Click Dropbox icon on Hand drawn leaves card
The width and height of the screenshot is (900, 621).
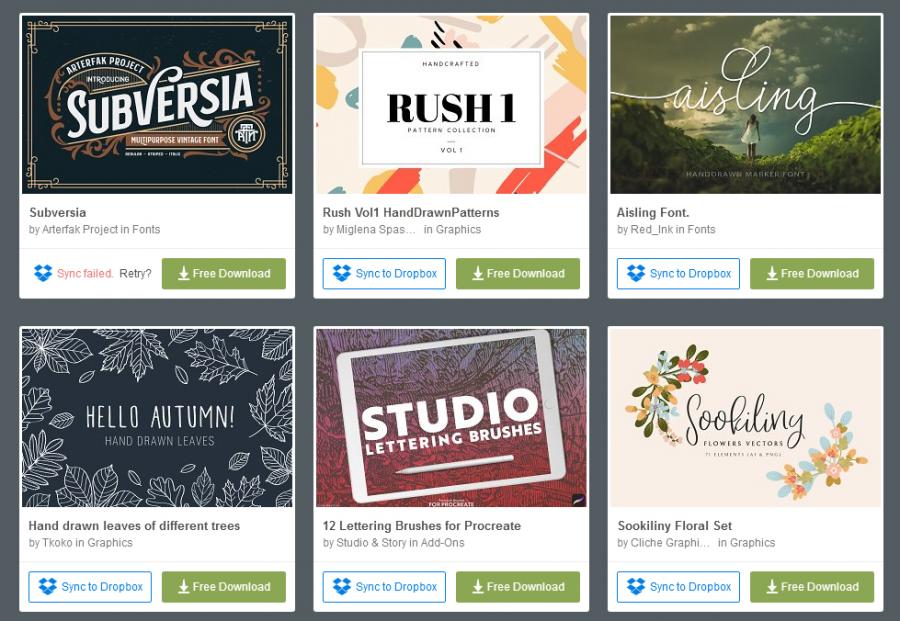coord(48,587)
